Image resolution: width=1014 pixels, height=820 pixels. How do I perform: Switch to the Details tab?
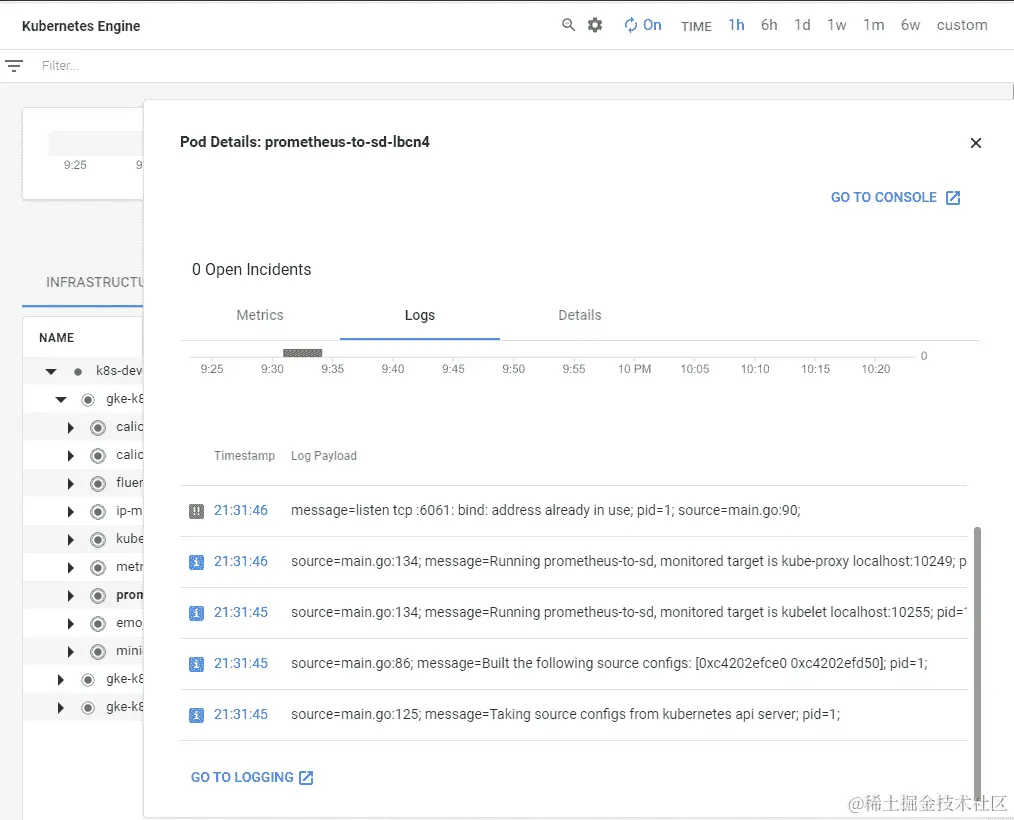pyautogui.click(x=580, y=315)
